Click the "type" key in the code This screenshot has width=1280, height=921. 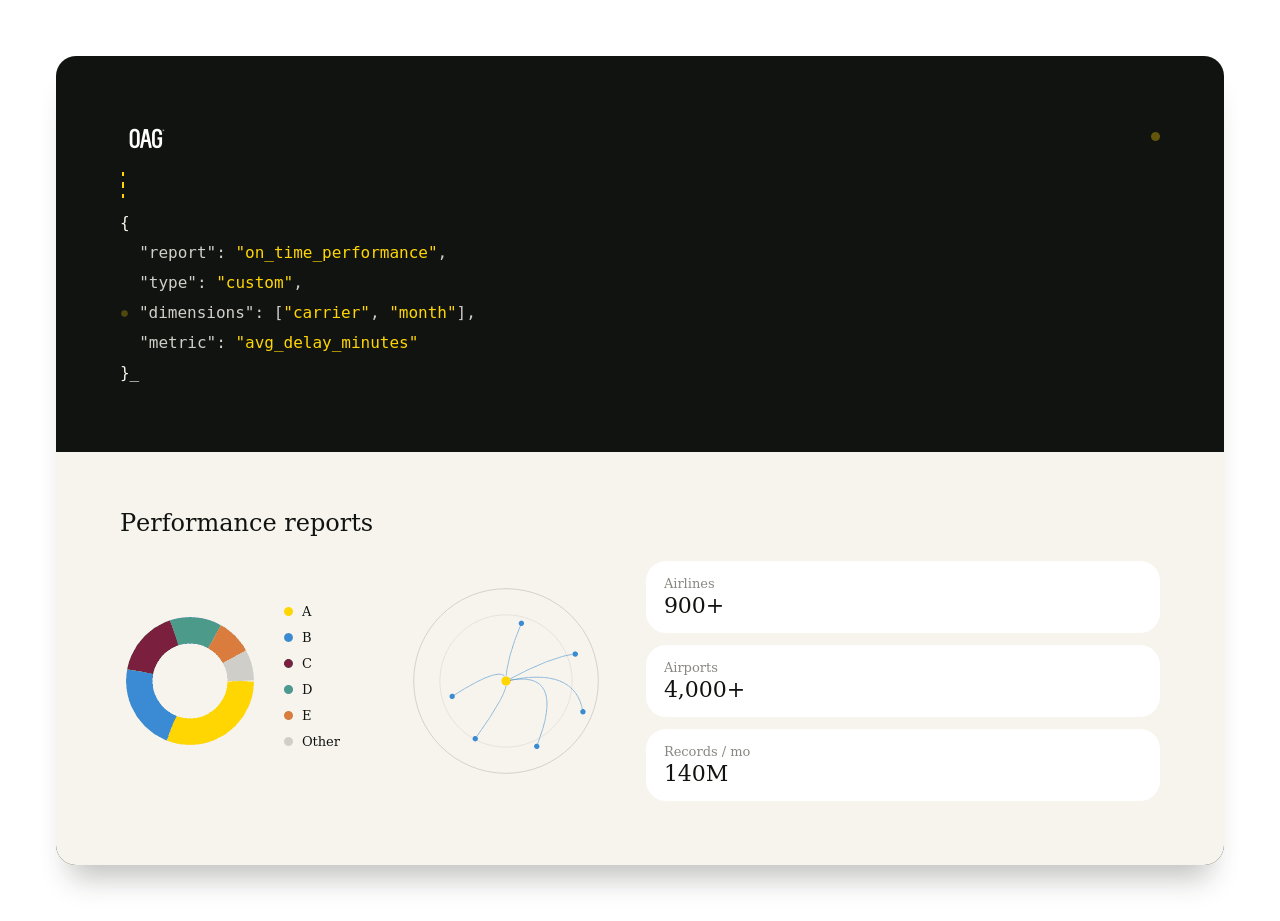pos(168,283)
